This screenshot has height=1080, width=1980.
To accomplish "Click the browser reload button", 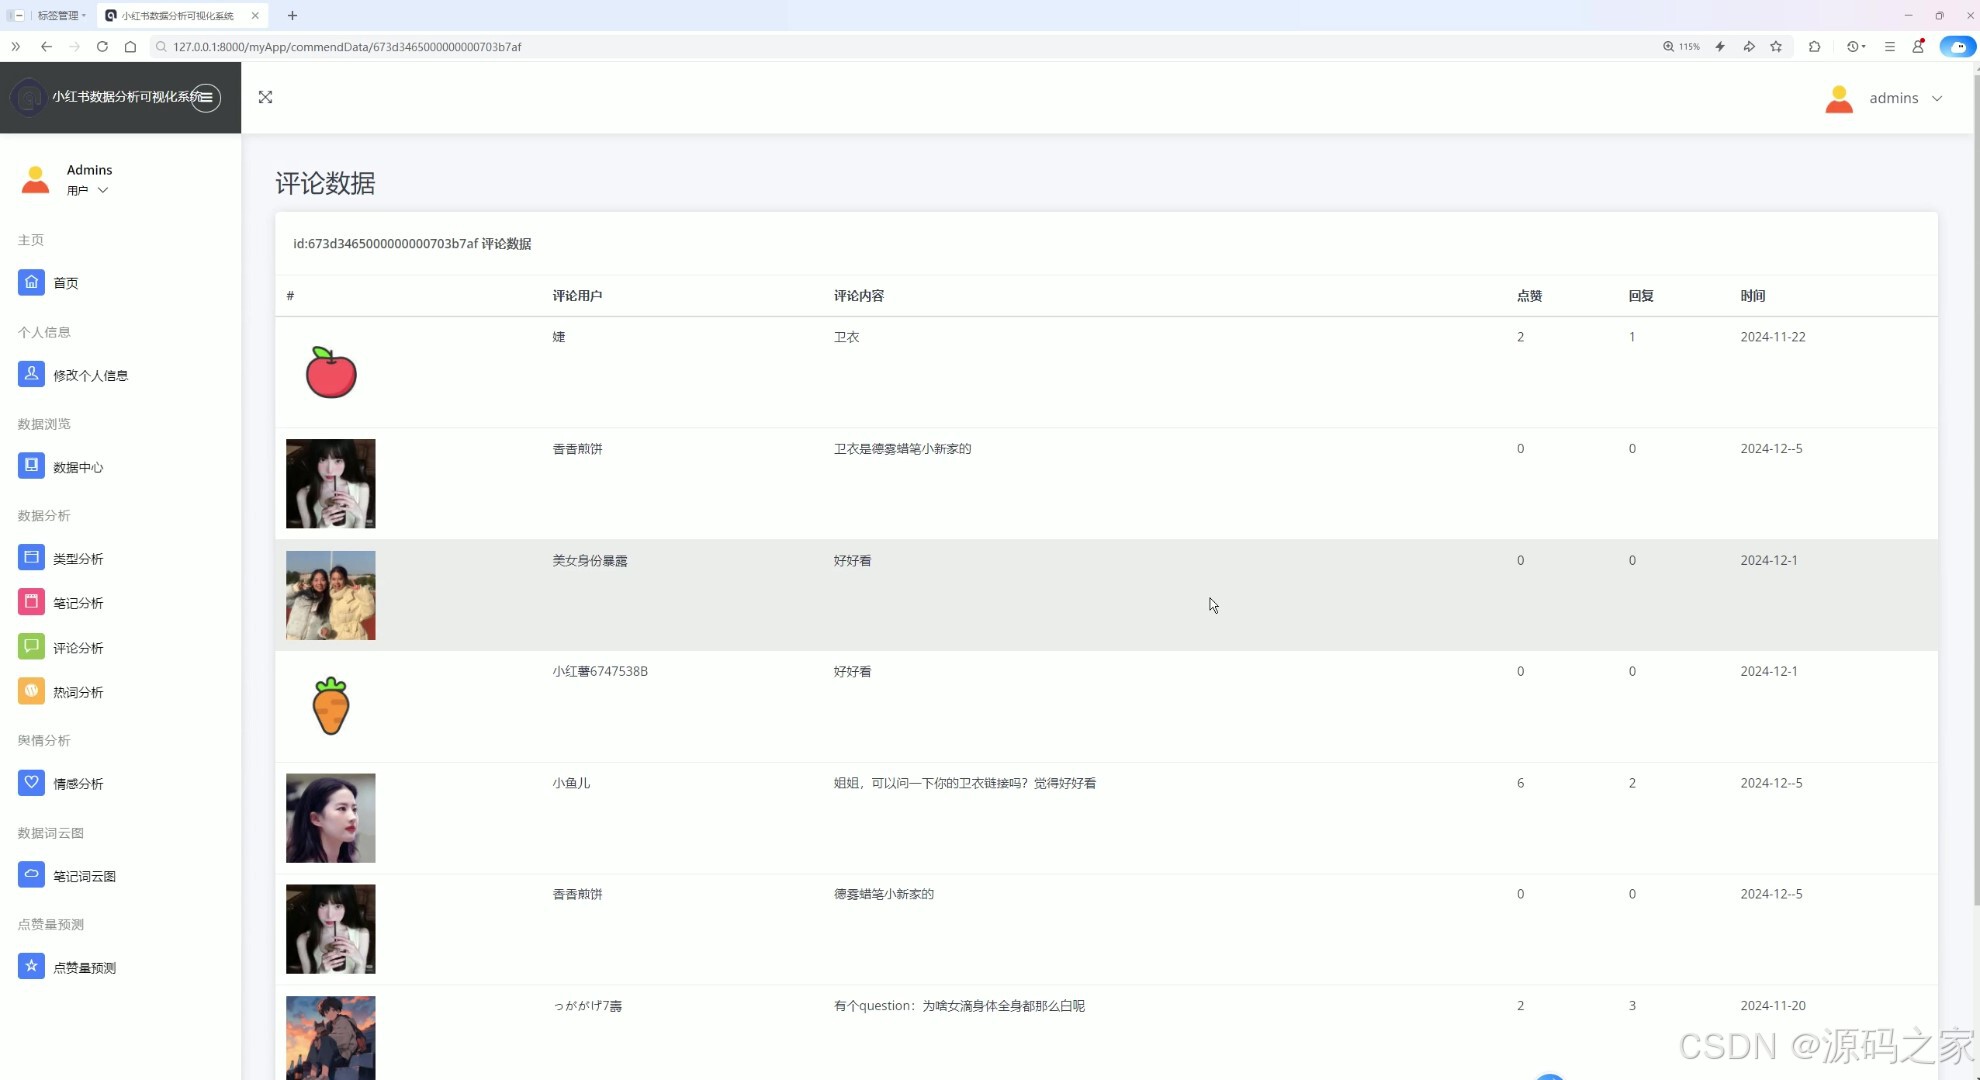I will [x=102, y=46].
